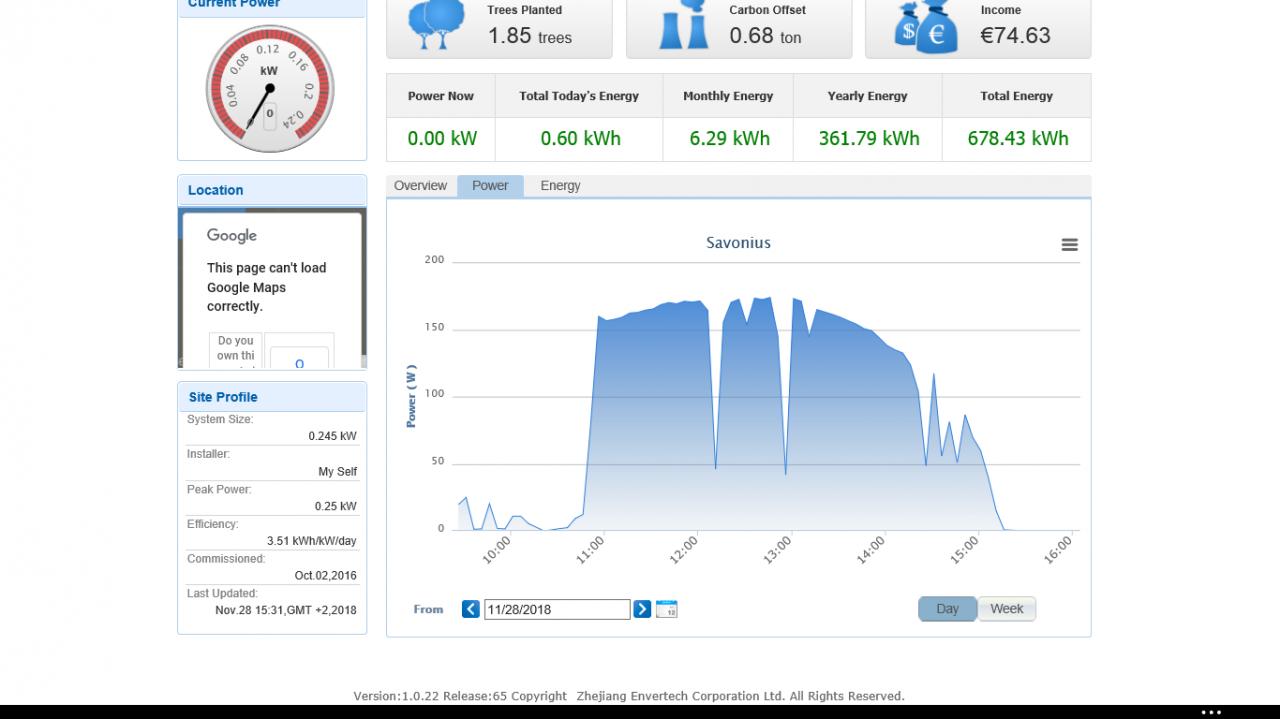Open the Energy tab
Screen dimensions: 1280x719
pos(560,186)
